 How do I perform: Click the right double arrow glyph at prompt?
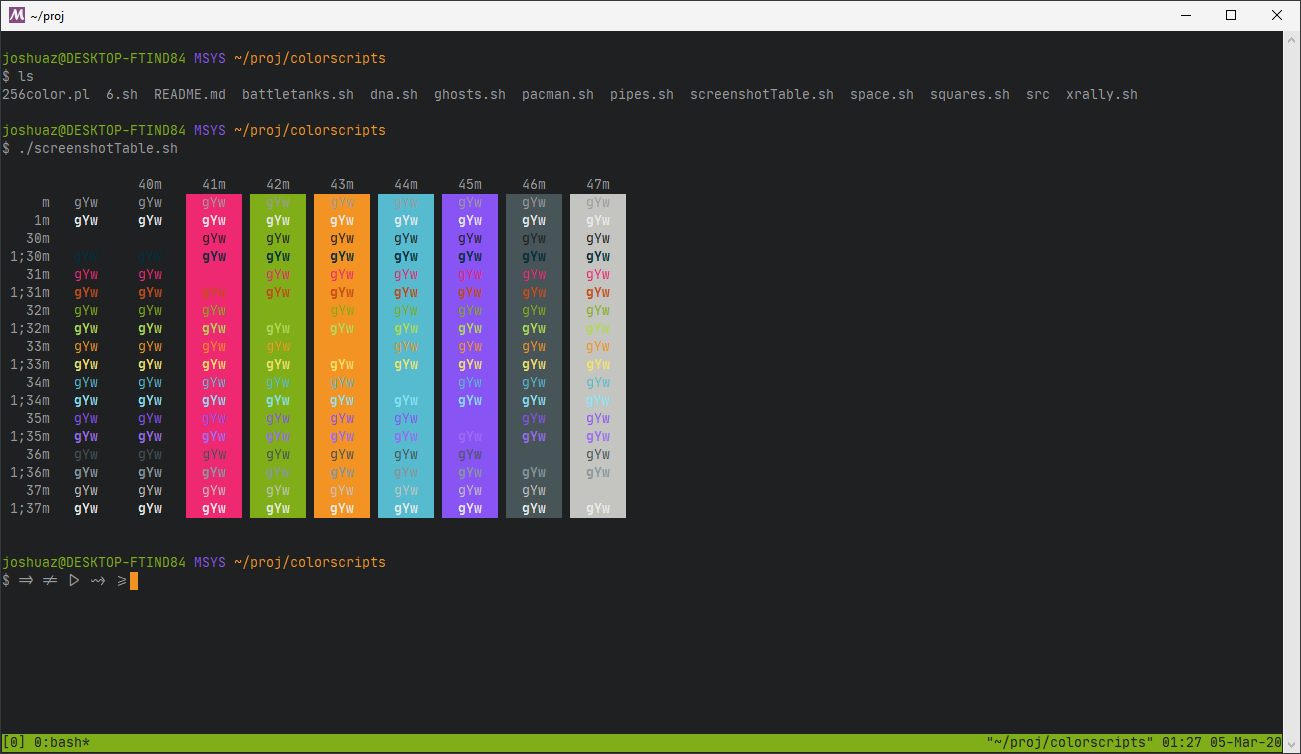(26, 581)
